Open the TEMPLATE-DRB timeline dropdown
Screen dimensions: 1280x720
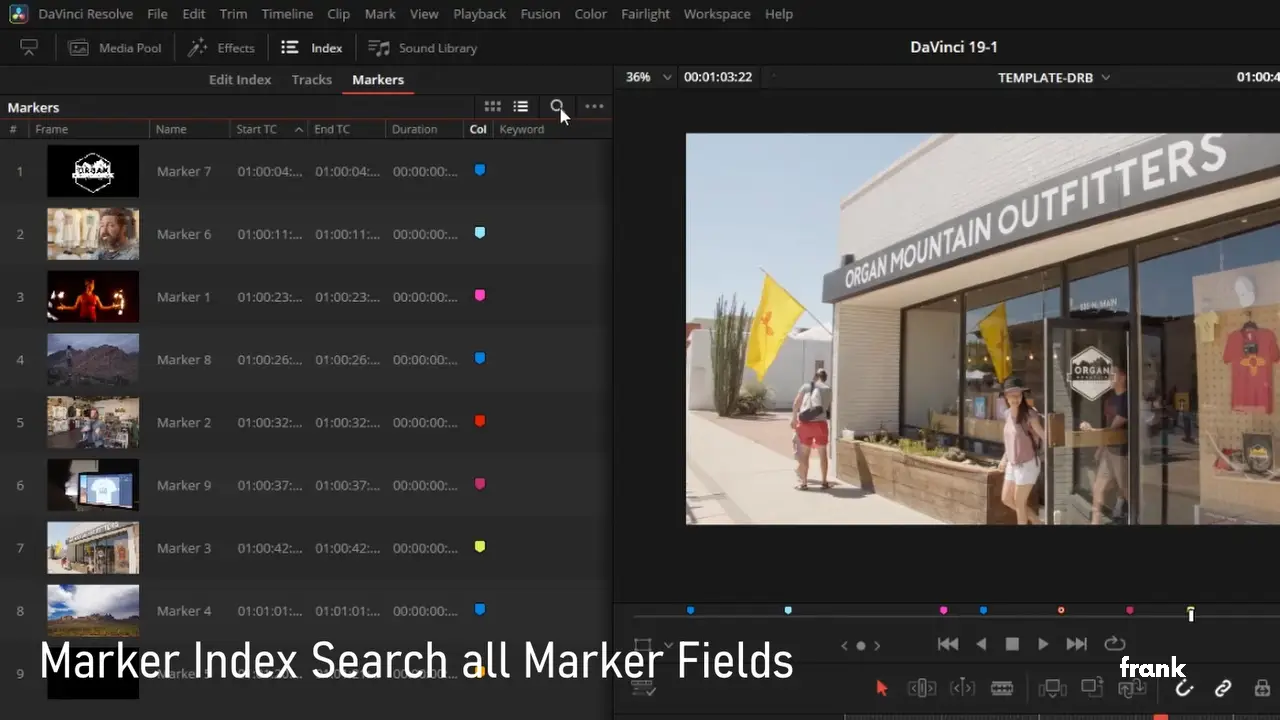1054,78
